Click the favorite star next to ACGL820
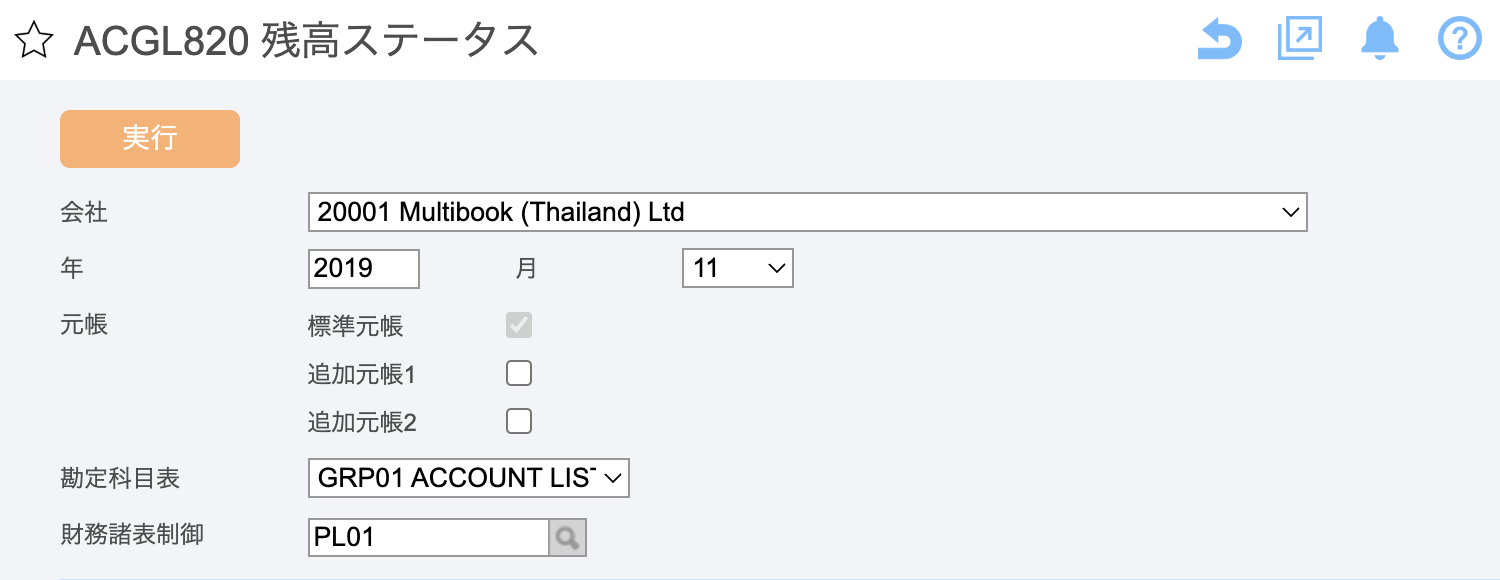The height and width of the screenshot is (580, 1500). 33,41
